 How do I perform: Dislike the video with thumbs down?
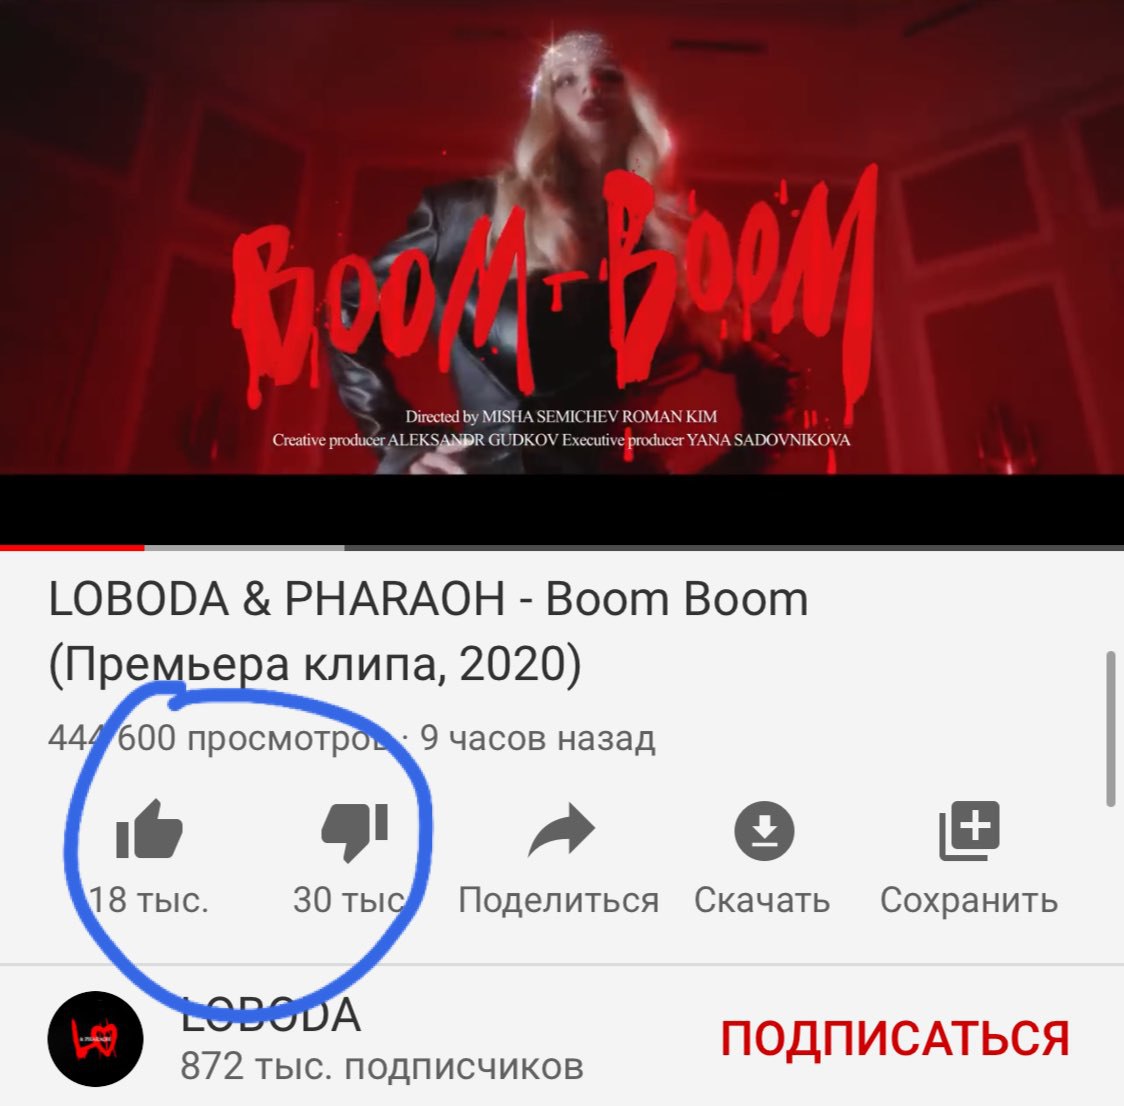click(355, 831)
